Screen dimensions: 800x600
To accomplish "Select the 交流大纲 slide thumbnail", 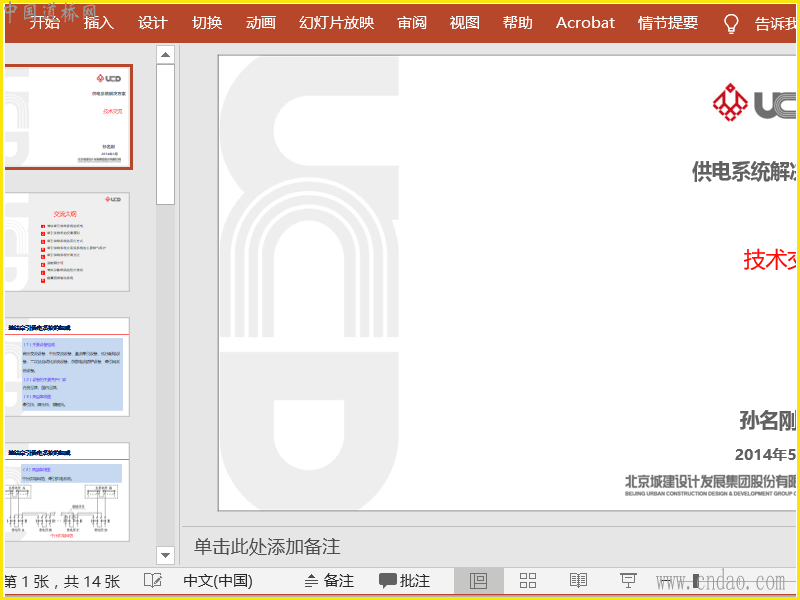I will click(x=67, y=242).
